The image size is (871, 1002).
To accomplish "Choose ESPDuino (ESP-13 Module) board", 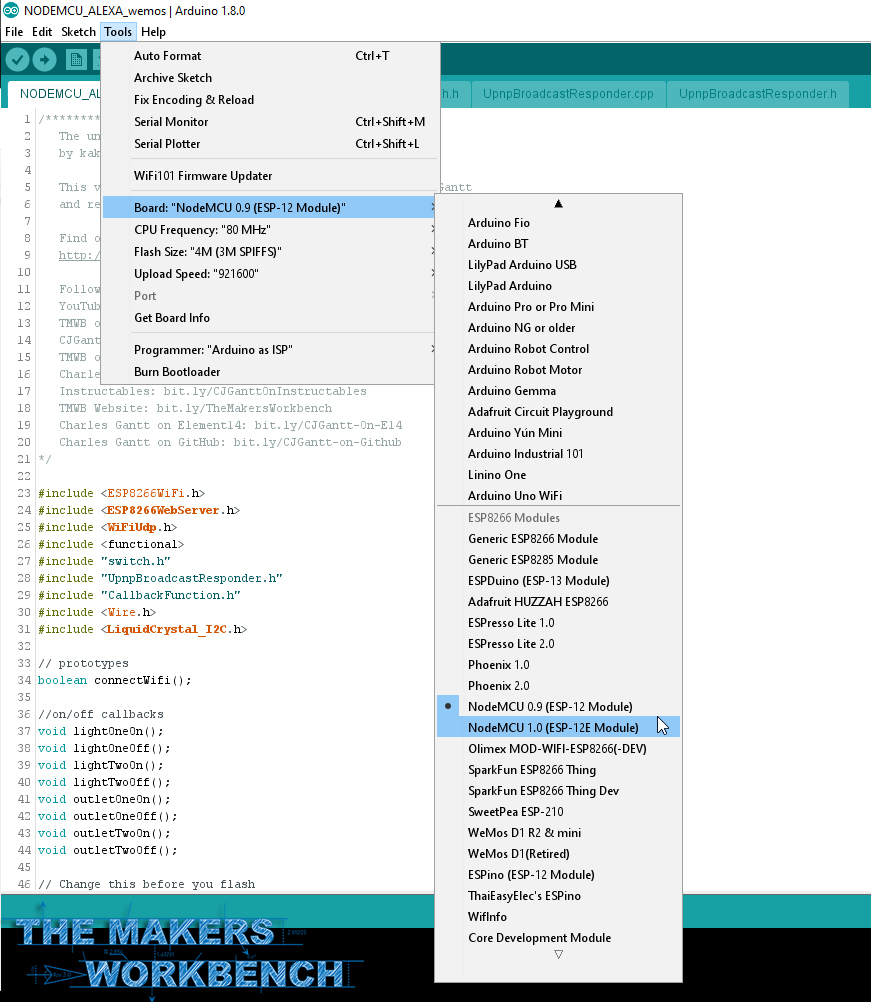I will point(559,580).
